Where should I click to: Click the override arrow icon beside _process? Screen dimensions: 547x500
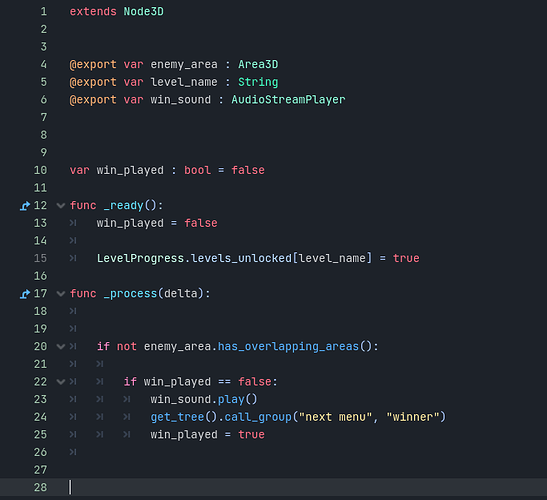(x=25, y=294)
